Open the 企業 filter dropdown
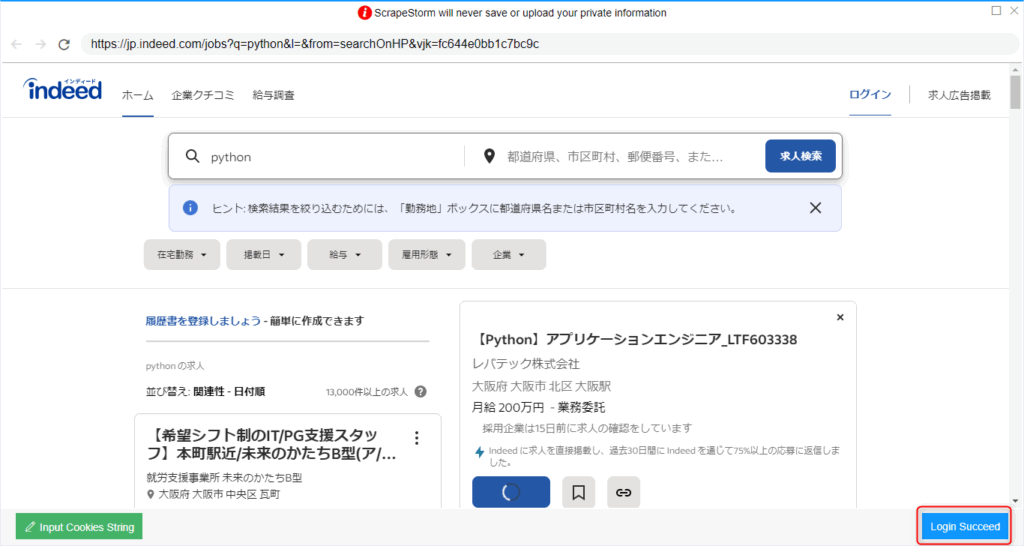 509,255
